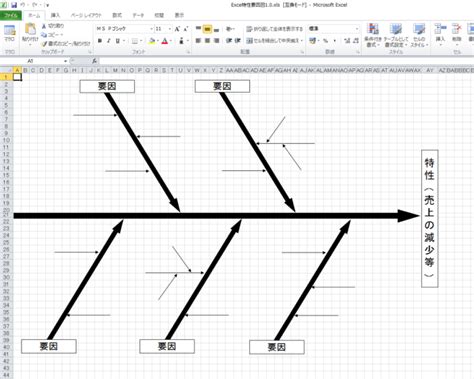Open the green File (ファイル) tab
The width and height of the screenshot is (474, 379).
point(11,15)
